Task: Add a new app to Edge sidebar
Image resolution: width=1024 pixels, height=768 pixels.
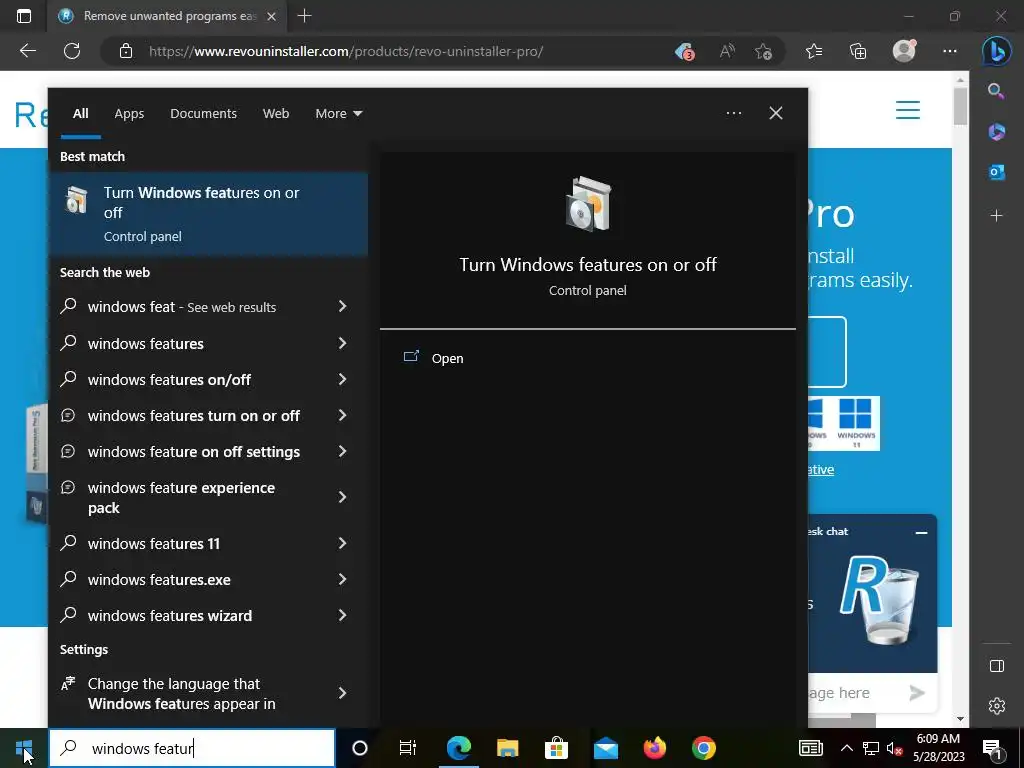Action: click(997, 216)
